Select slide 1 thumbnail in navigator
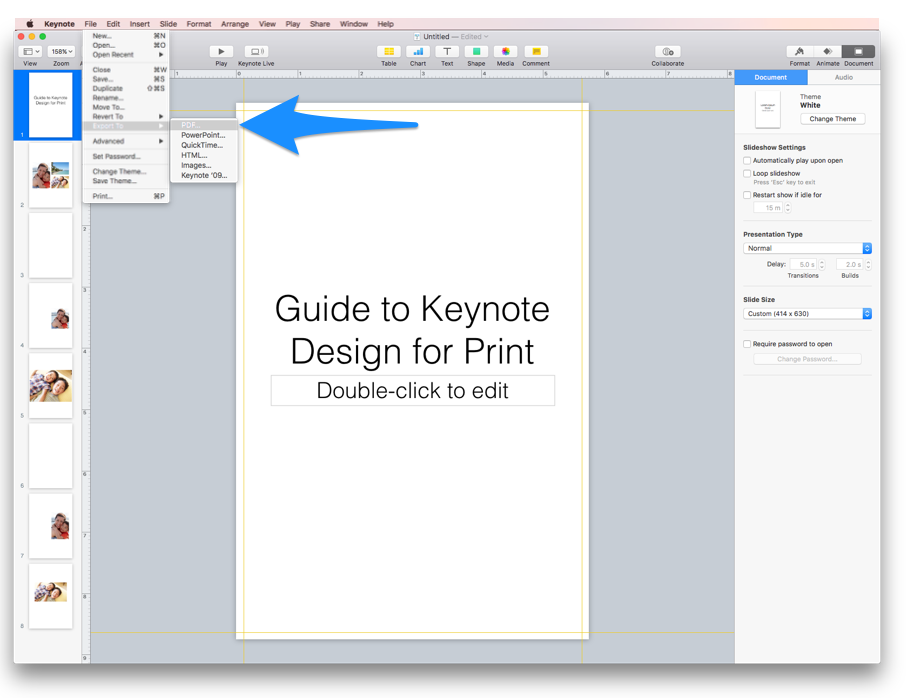This screenshot has height=698, width=908. pyautogui.click(x=50, y=105)
